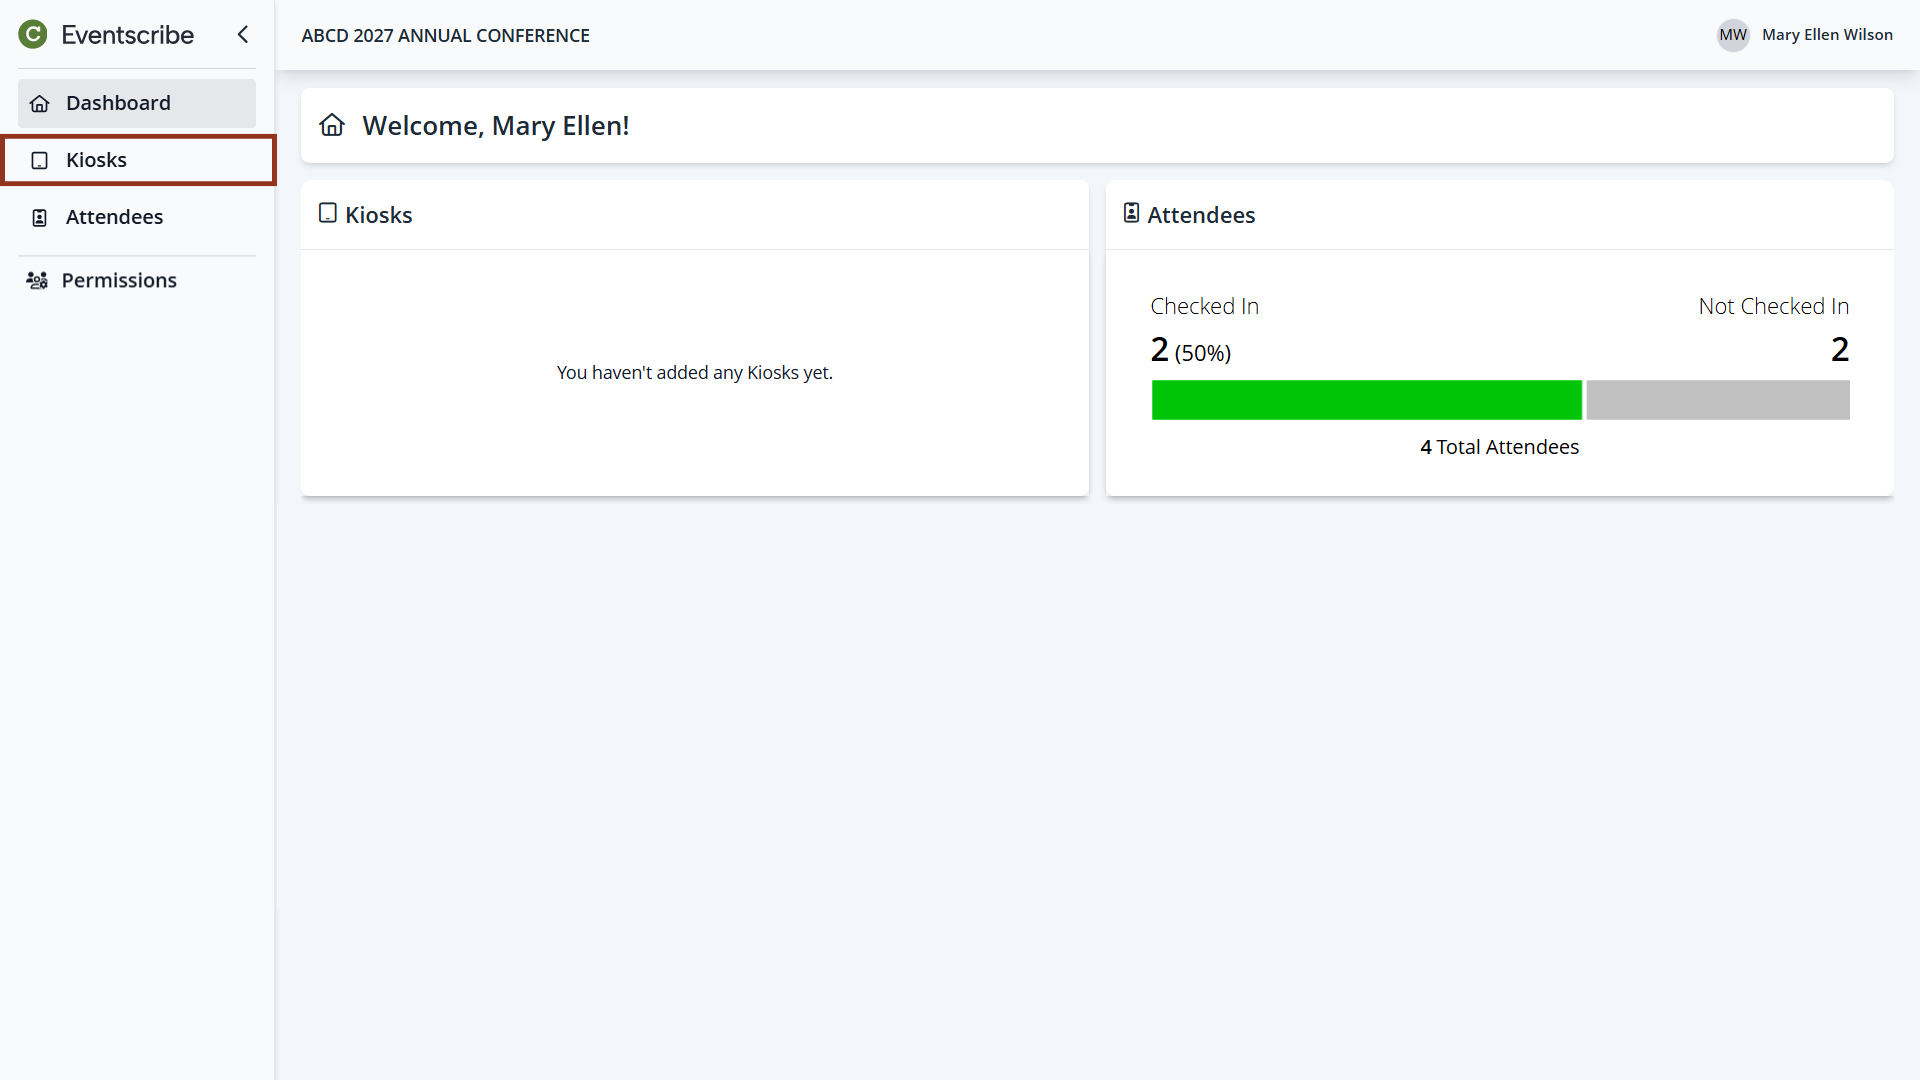Click the Mary Ellen Wilson username
The height and width of the screenshot is (1080, 1920).
(1827, 35)
